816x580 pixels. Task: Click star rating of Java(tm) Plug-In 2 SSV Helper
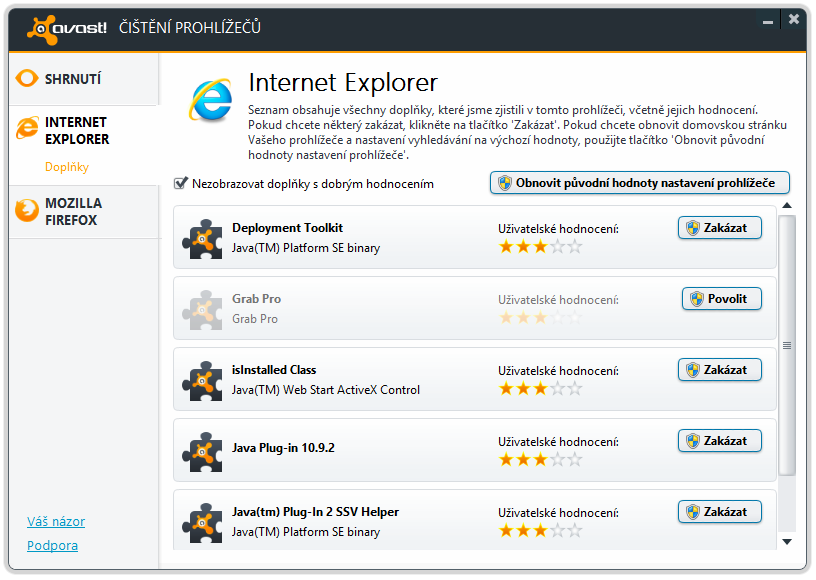point(540,531)
